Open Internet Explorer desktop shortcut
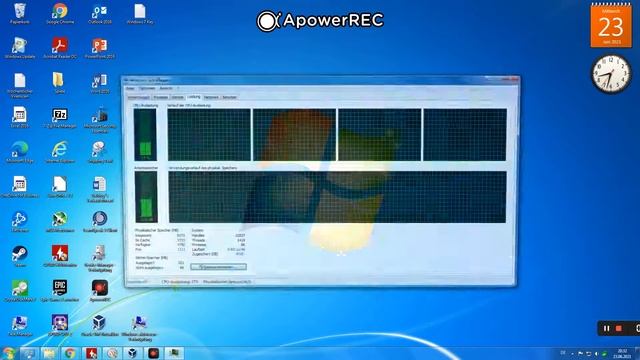 [x=60, y=152]
